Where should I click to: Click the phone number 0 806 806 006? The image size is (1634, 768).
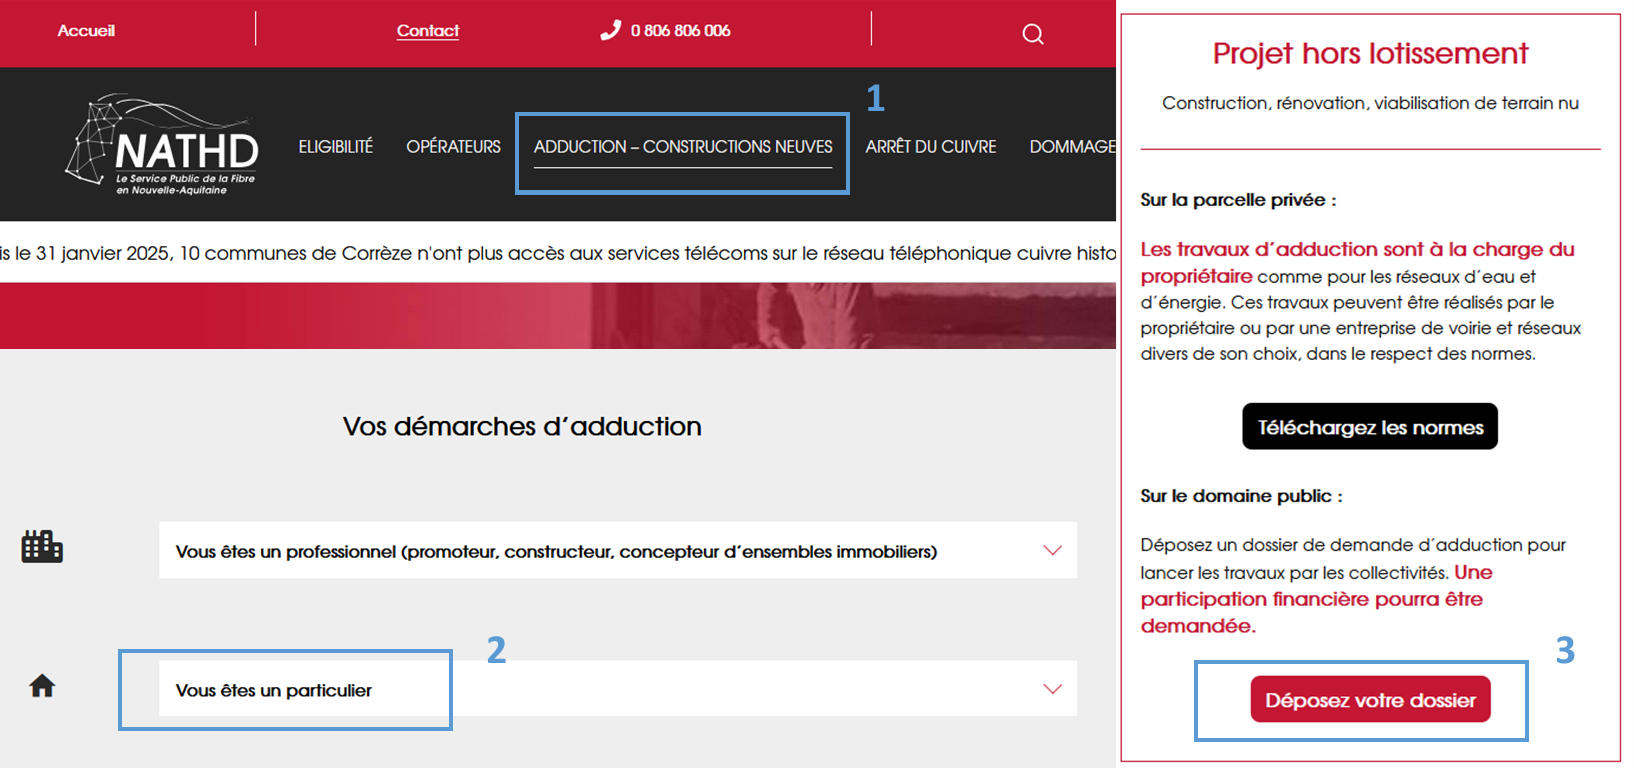click(x=680, y=31)
